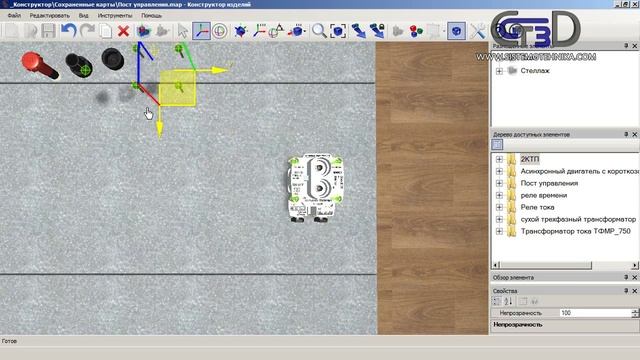640x360 pixels.
Task: Select the Трансформатор тока ТФМР_750 item
Action: coord(576,231)
